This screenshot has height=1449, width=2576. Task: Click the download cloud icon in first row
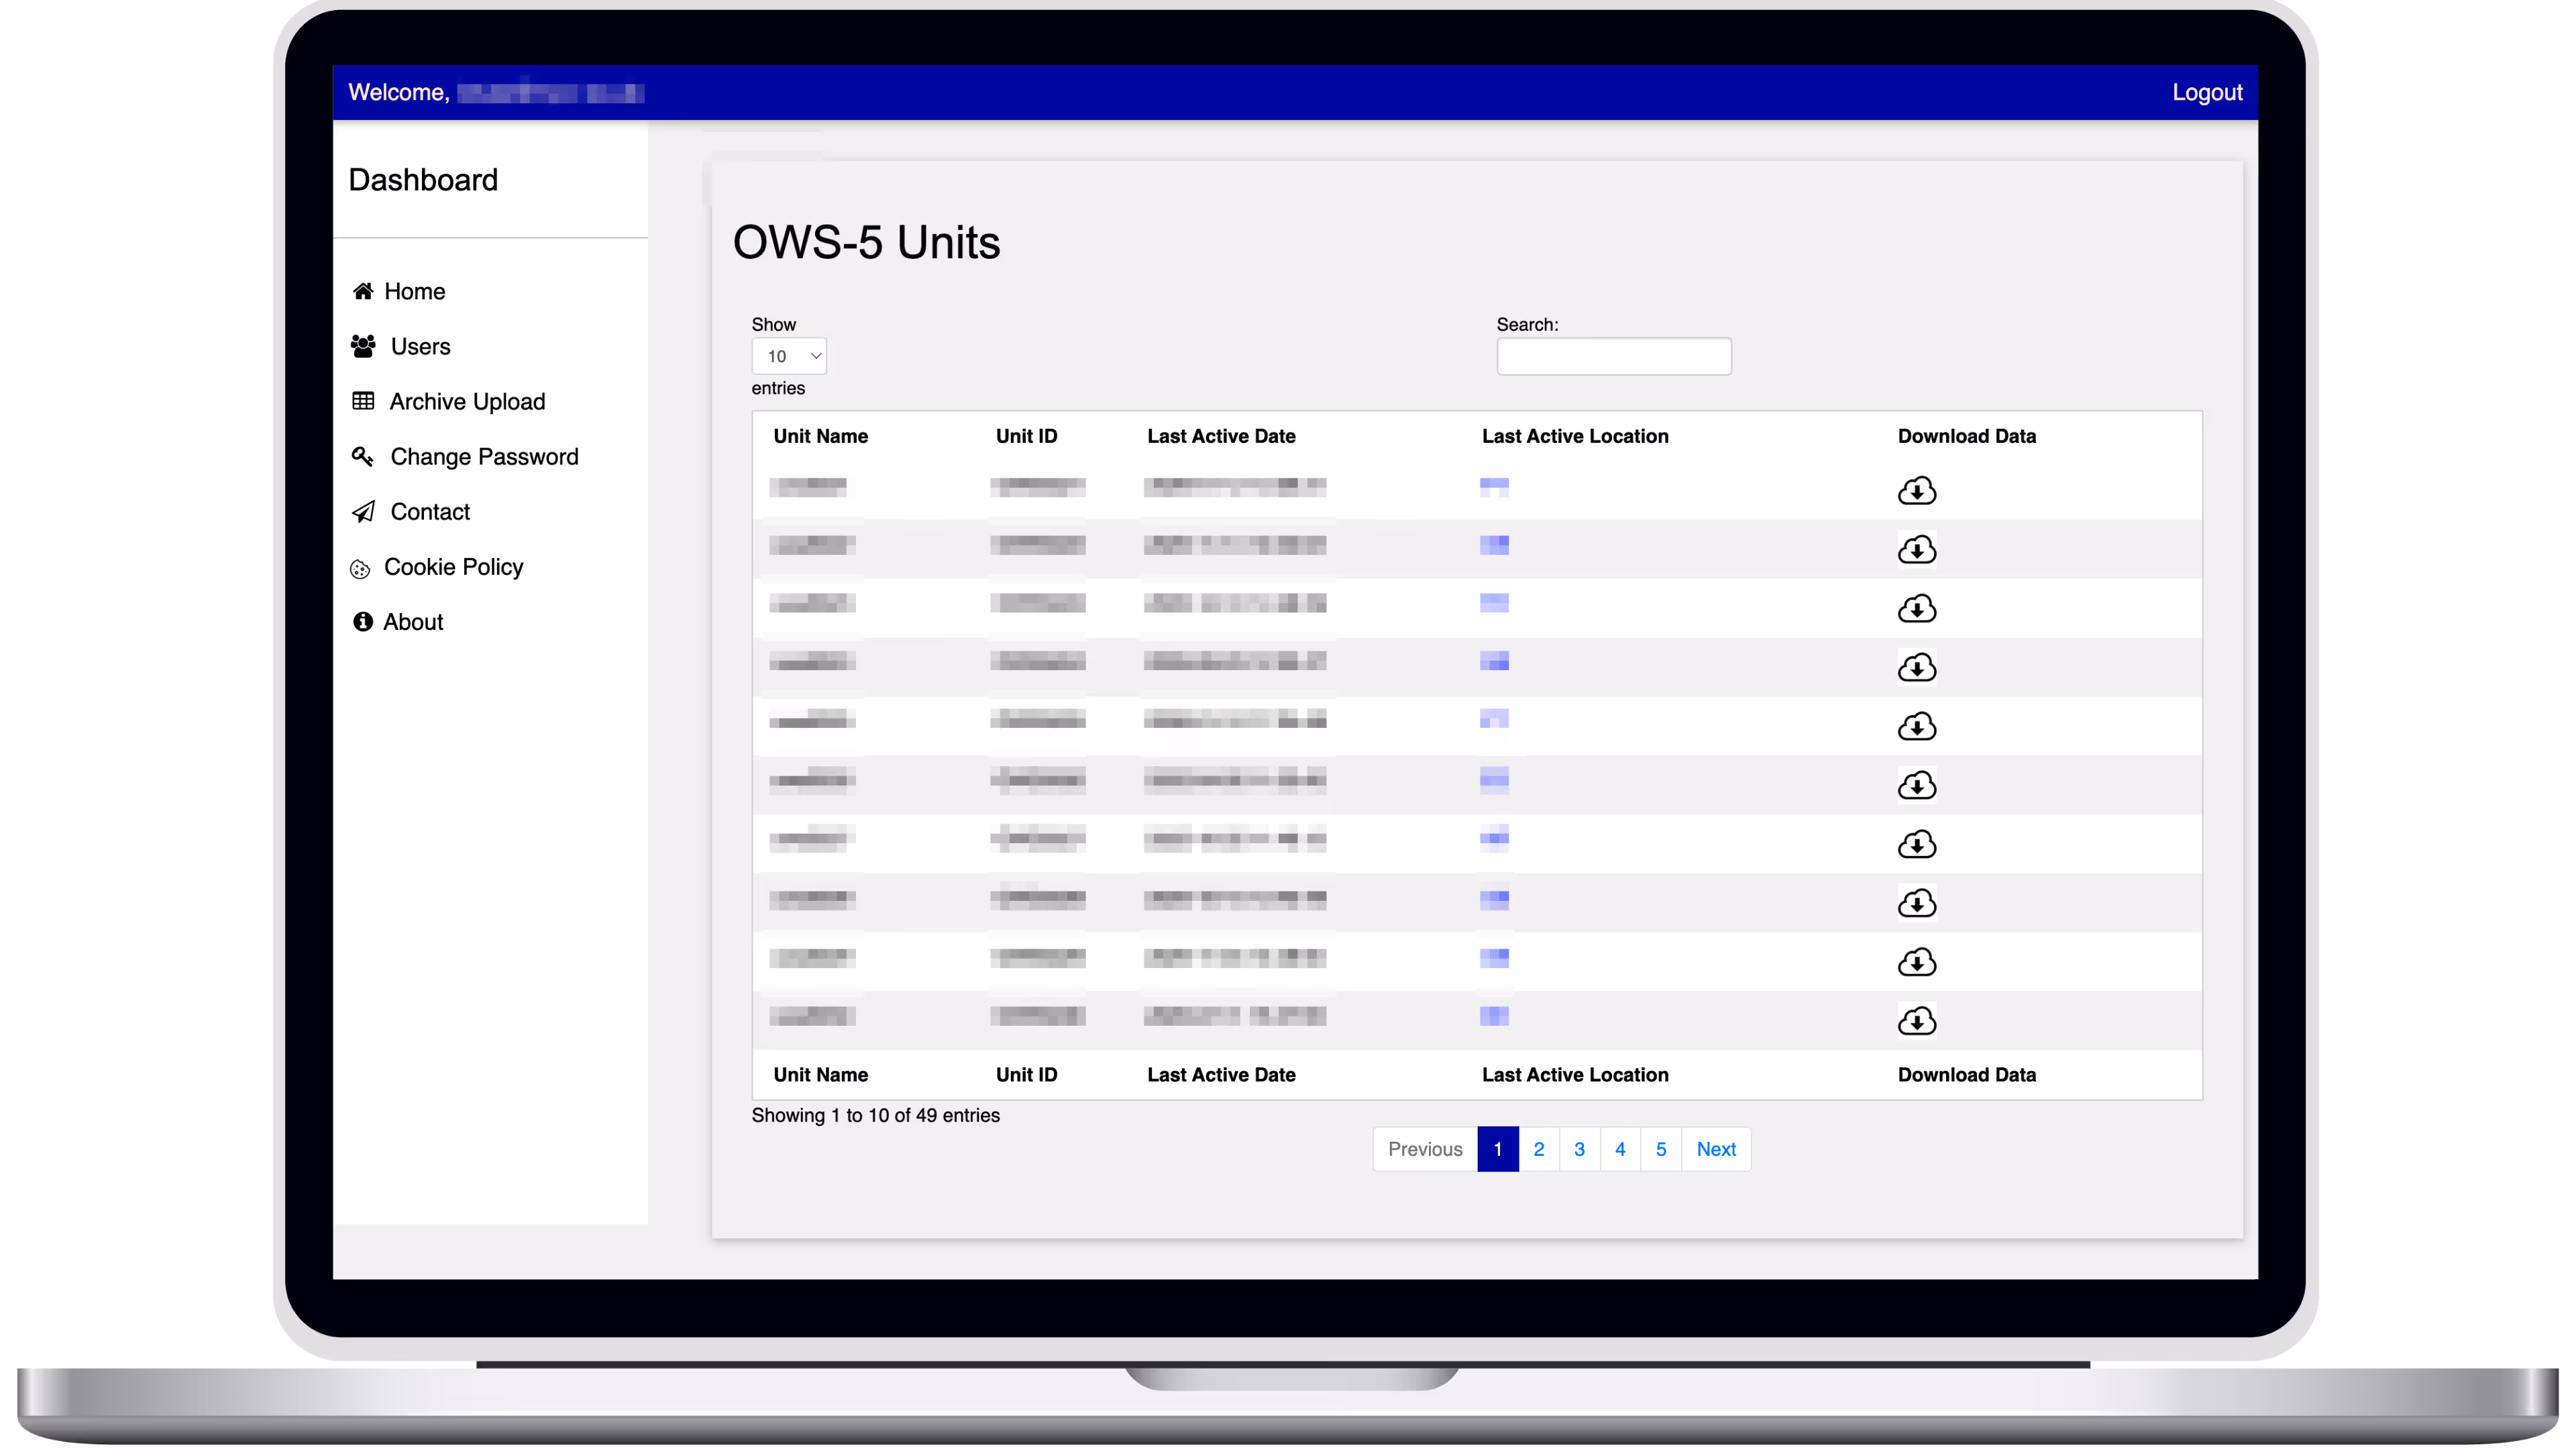tap(1916, 490)
